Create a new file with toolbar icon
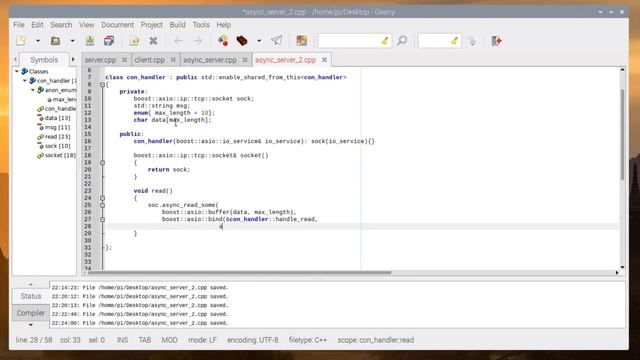640x360 pixels. 21,40
